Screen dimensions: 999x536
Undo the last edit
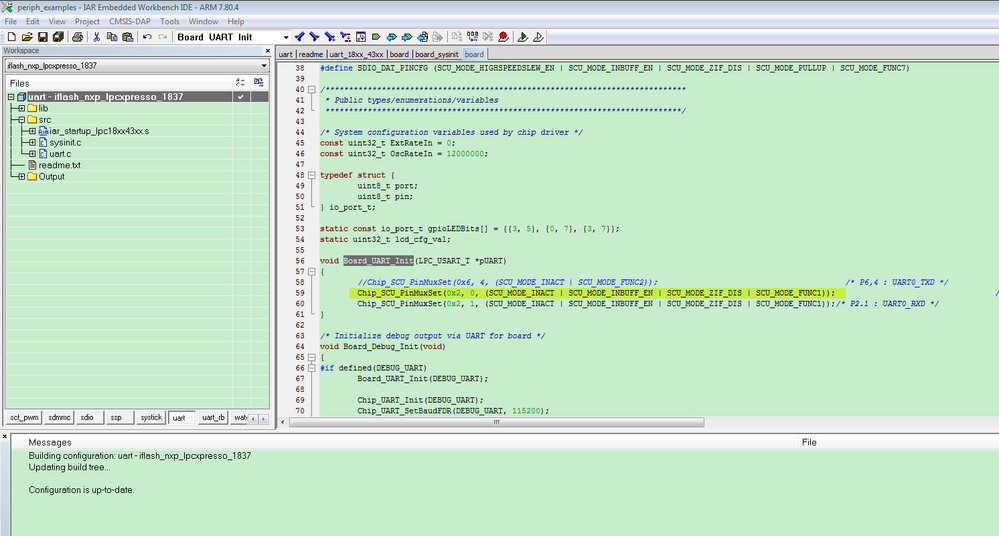click(147, 37)
